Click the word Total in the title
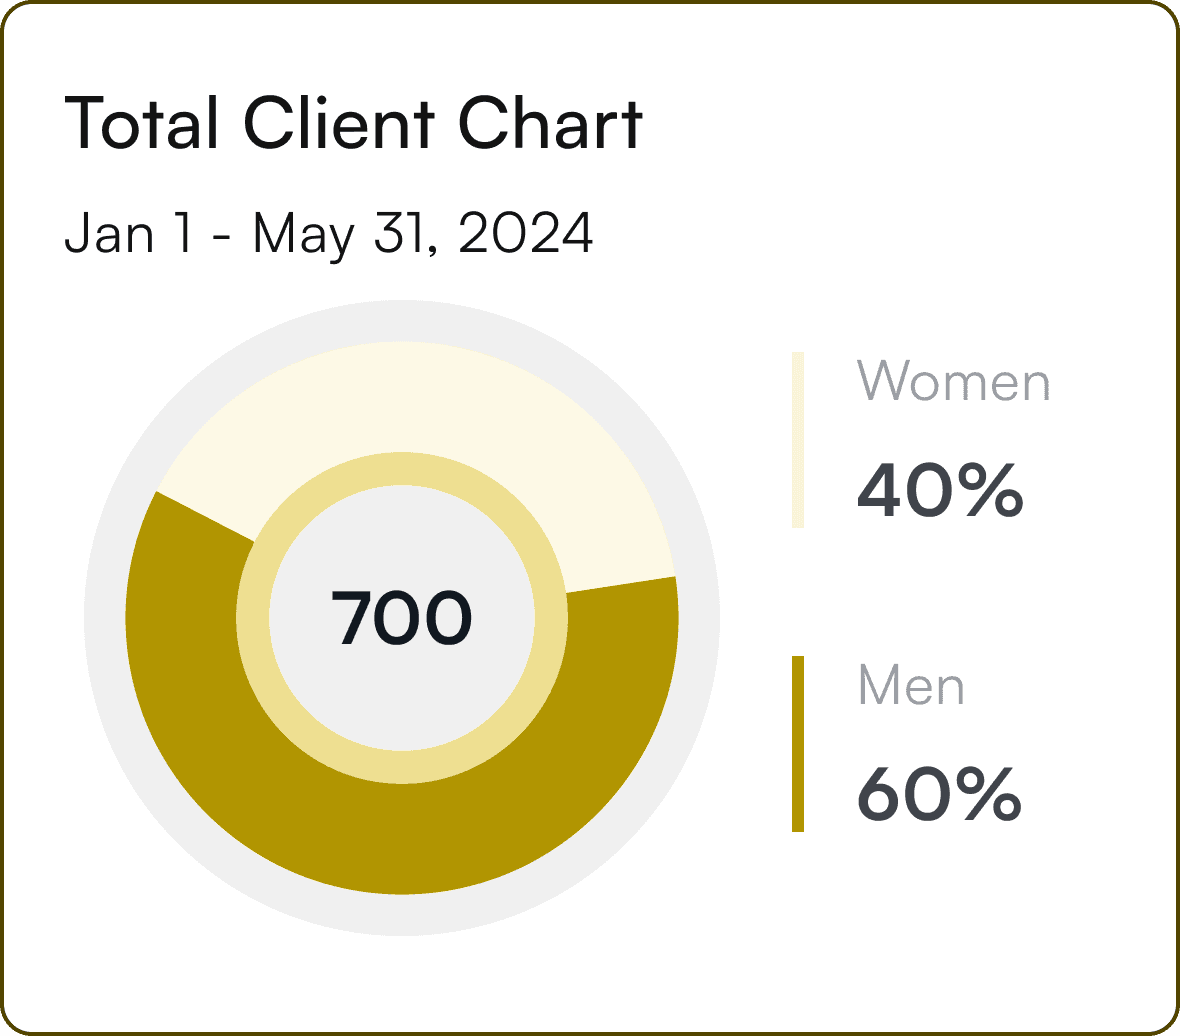Screen dimensions: 1180x1036 [x=142, y=123]
